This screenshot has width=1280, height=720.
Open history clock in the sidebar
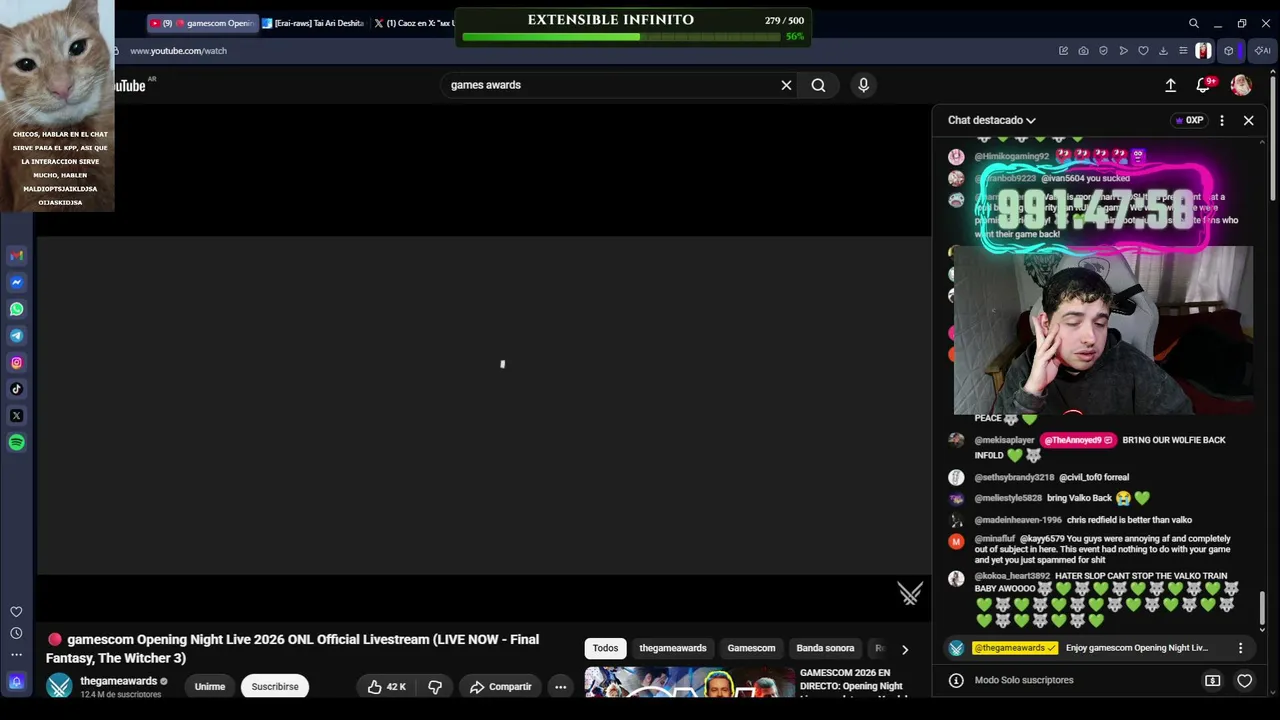click(x=16, y=633)
